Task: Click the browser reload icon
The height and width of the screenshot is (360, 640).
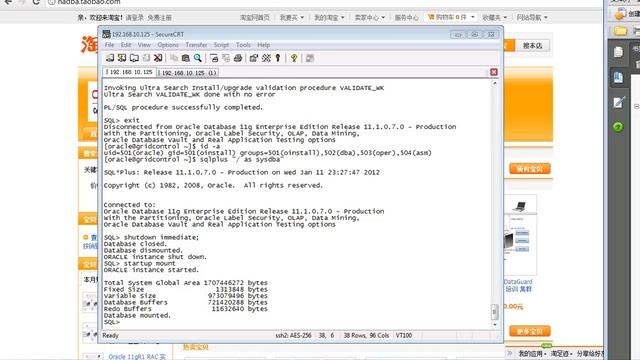Action: click(36, 2)
